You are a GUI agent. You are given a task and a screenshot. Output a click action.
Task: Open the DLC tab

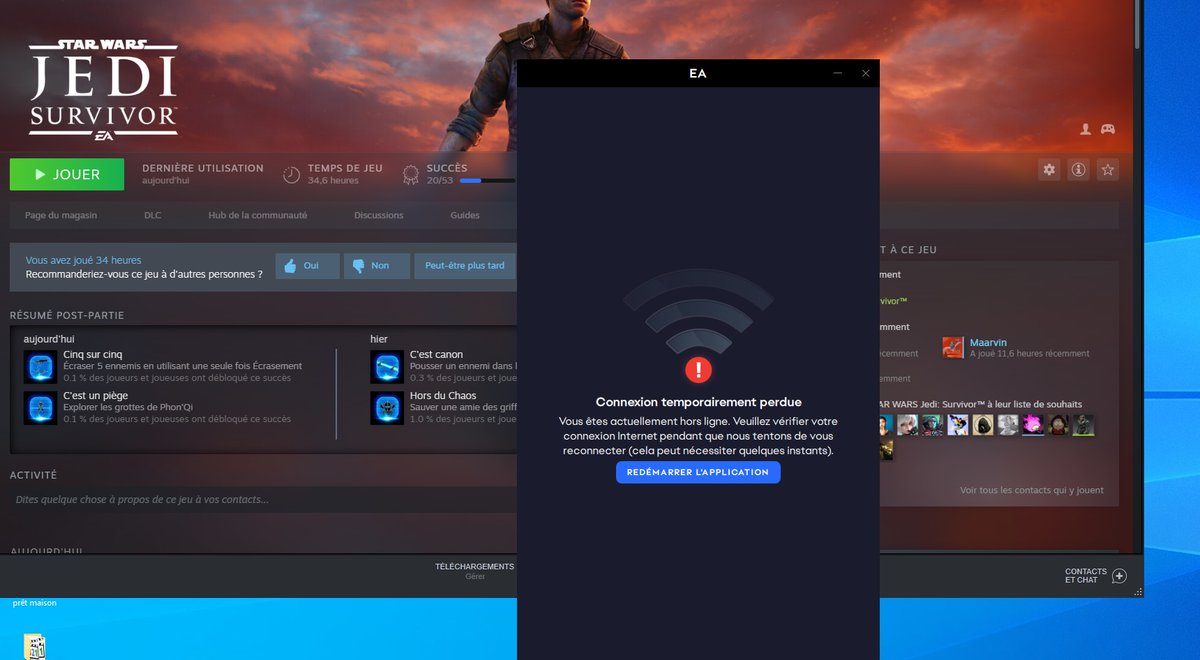click(152, 215)
